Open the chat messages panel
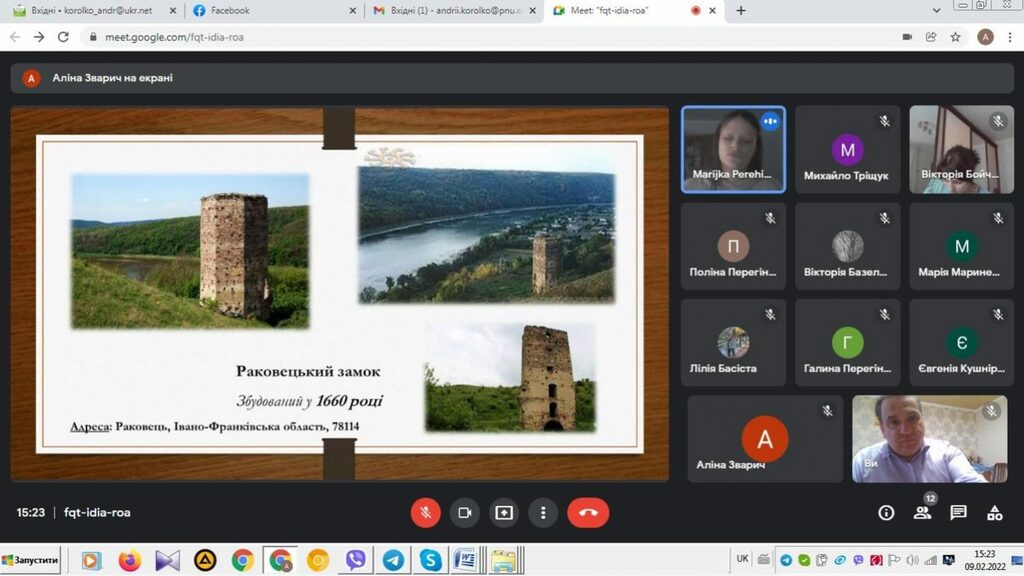Image resolution: width=1024 pixels, height=576 pixels. [958, 513]
